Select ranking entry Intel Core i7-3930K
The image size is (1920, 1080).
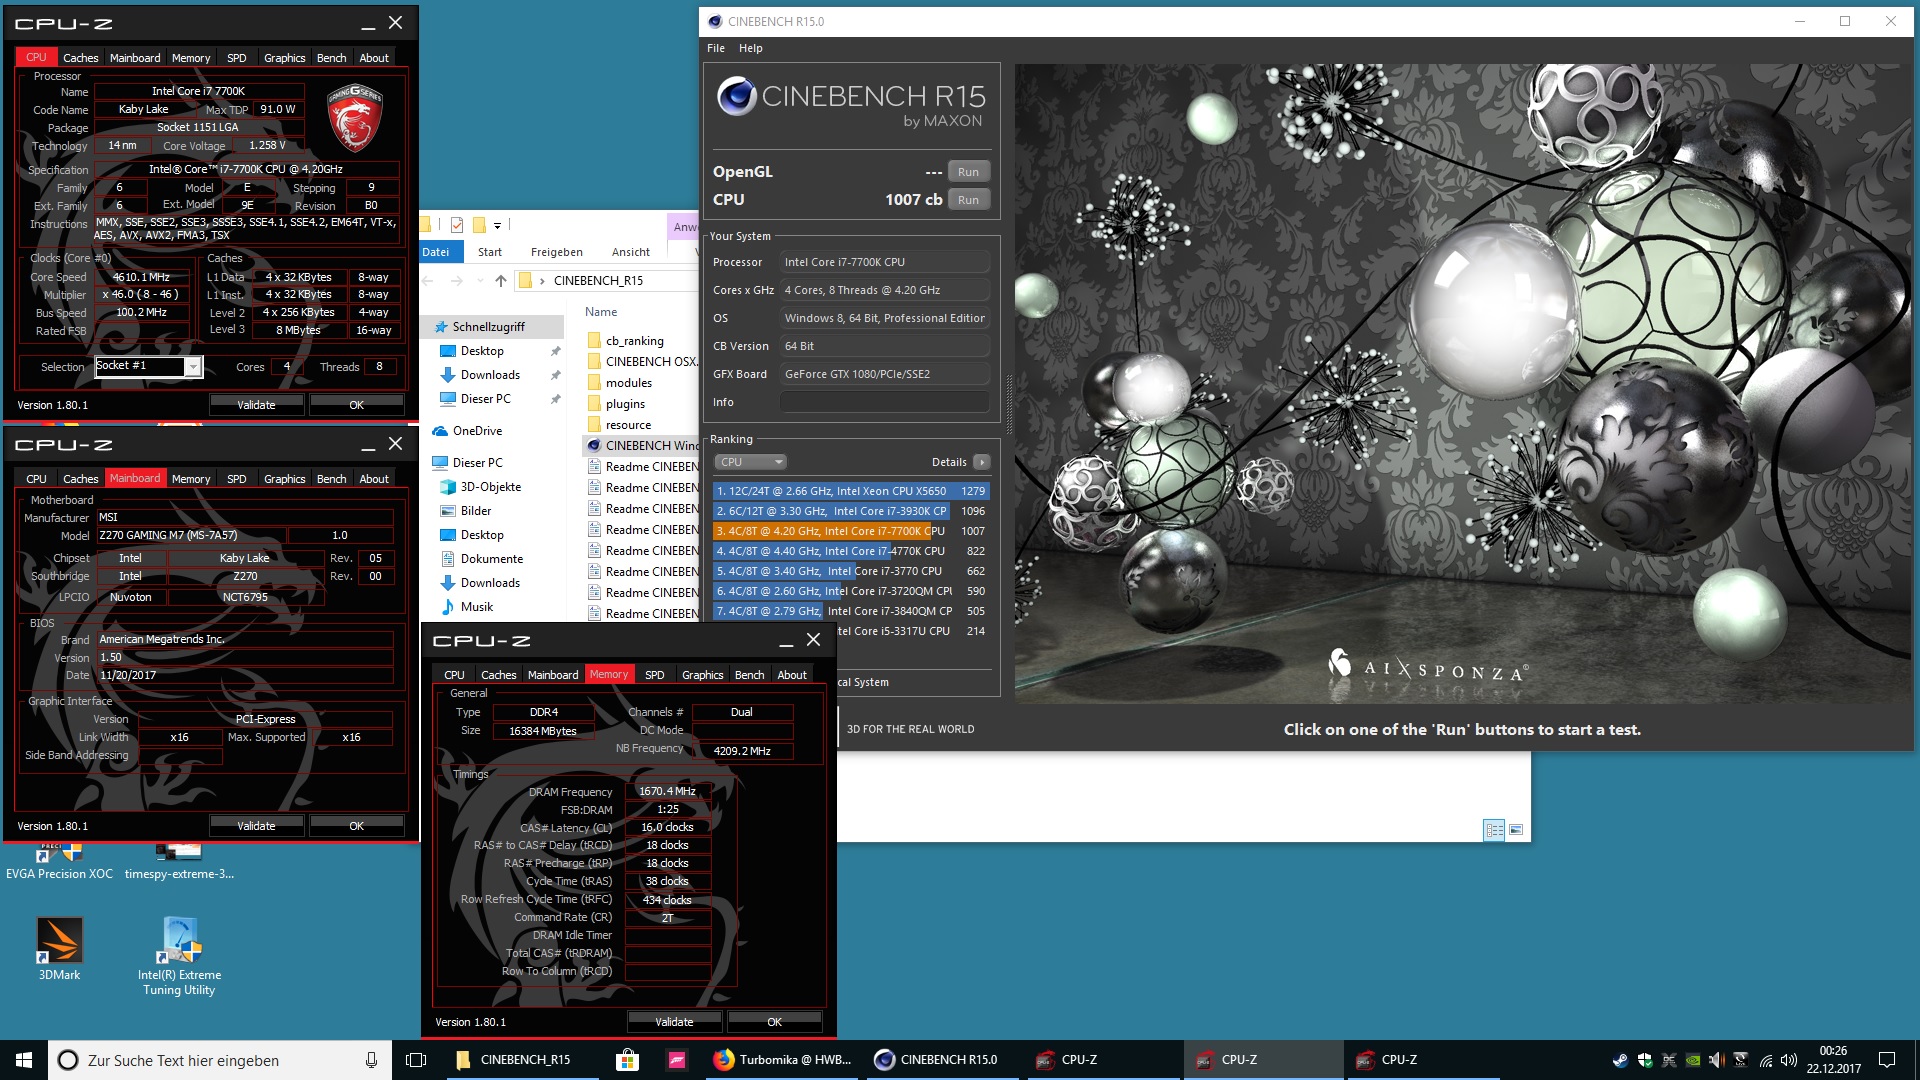[x=851, y=511]
